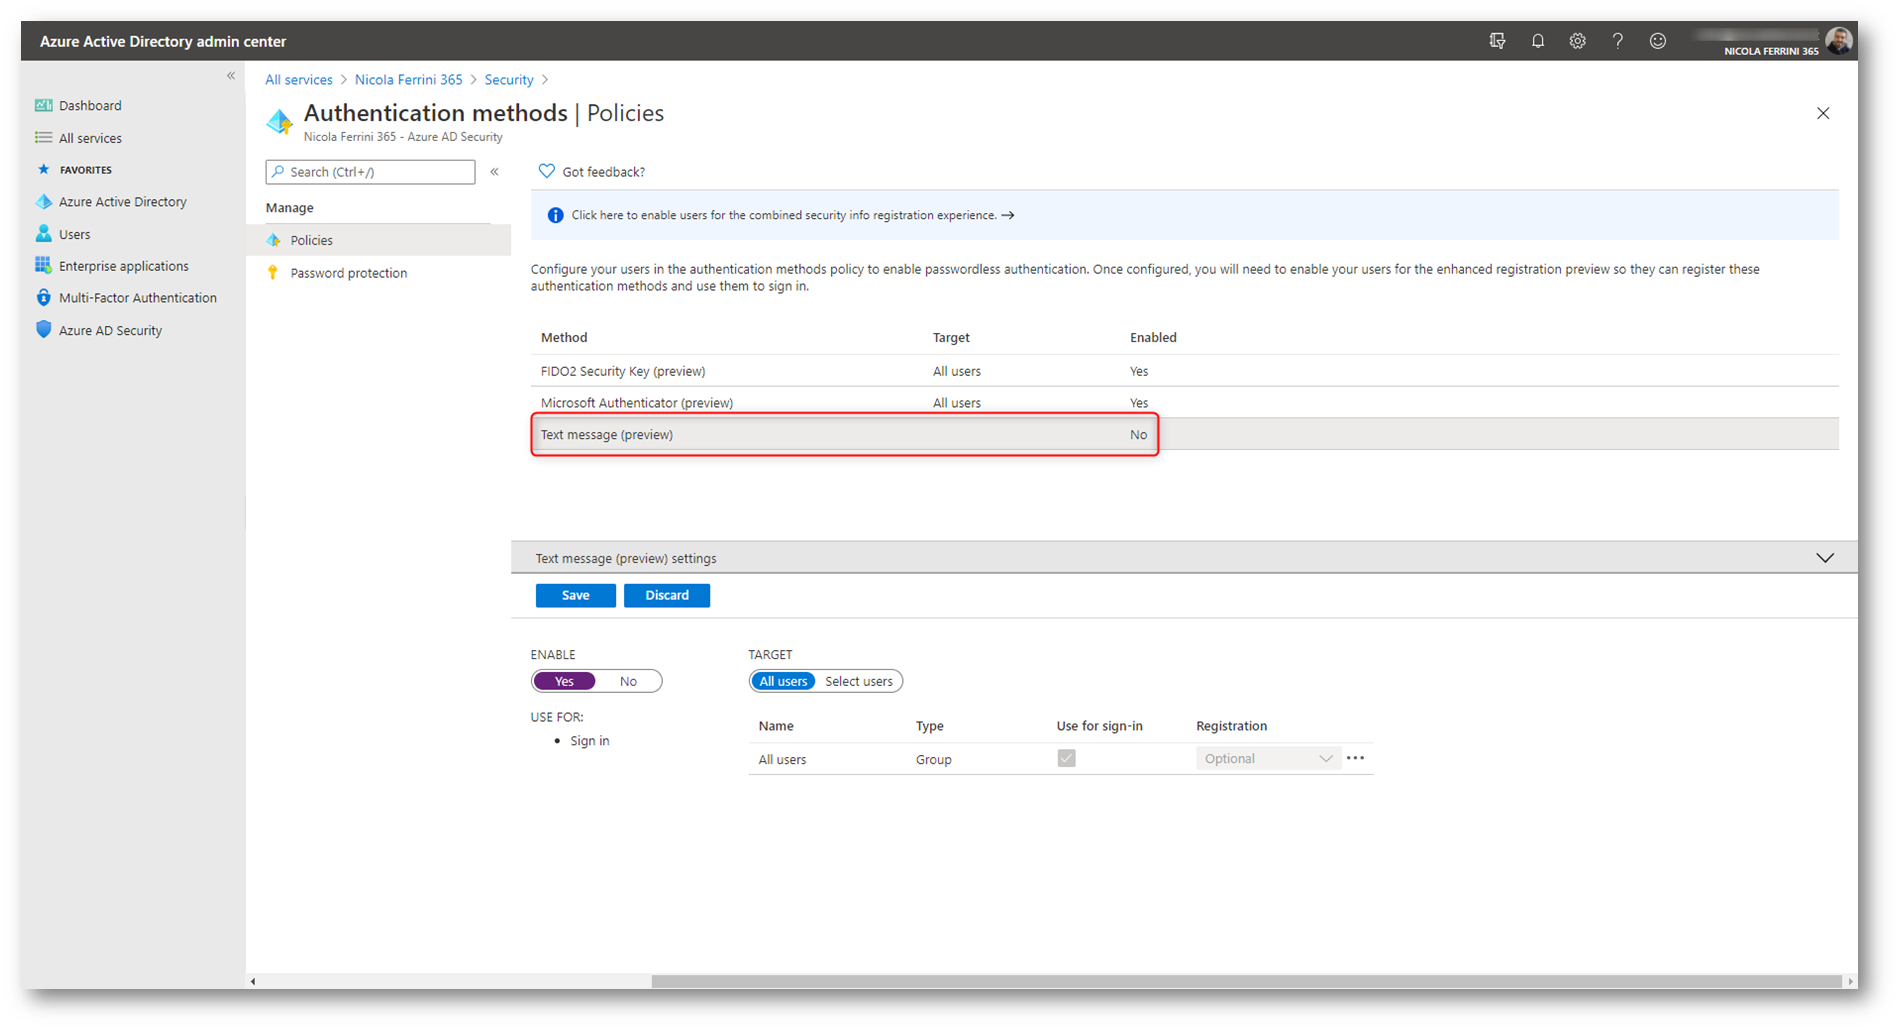Open the notifications bell

pos(1538,41)
